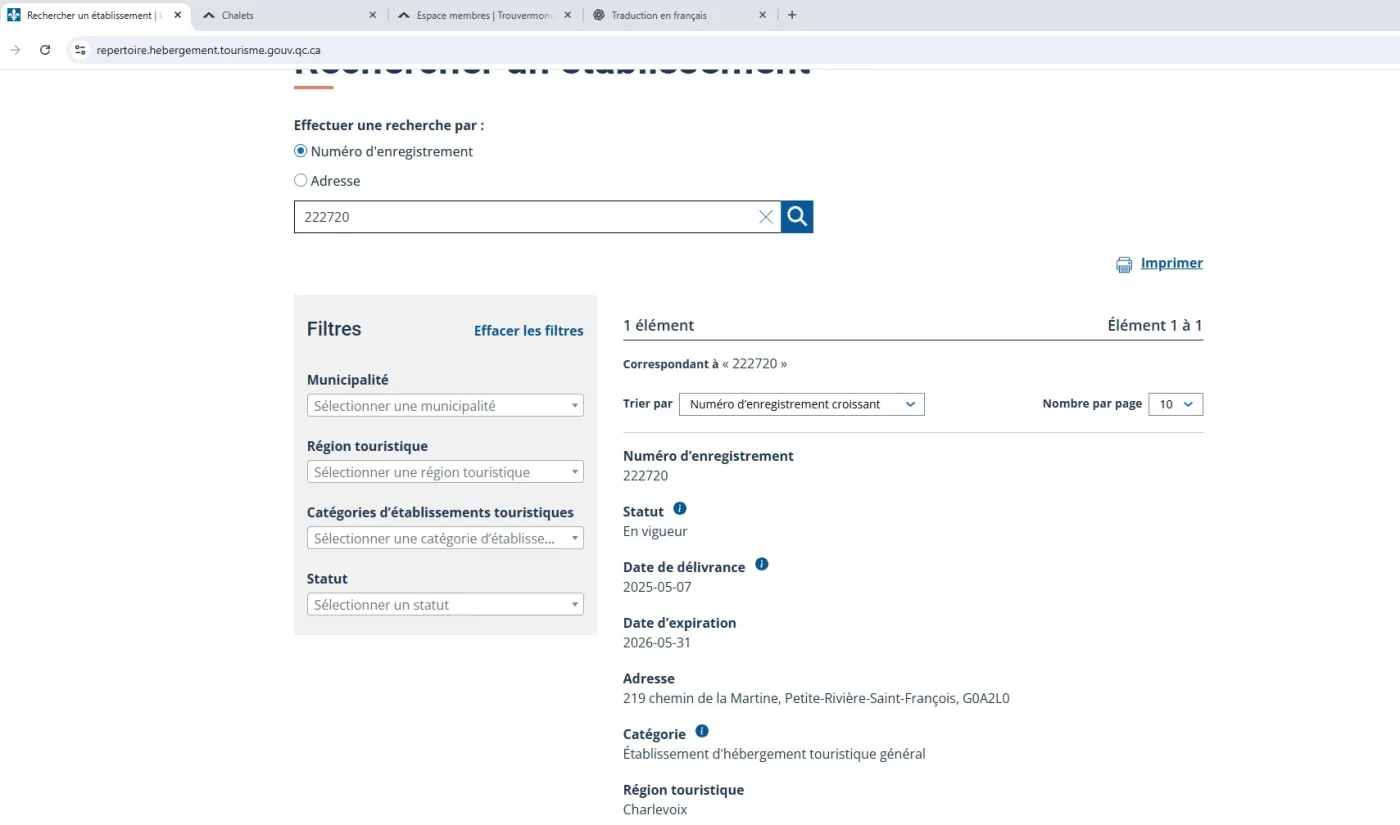
Task: Click the Charlevoix region value
Action: (x=655, y=809)
